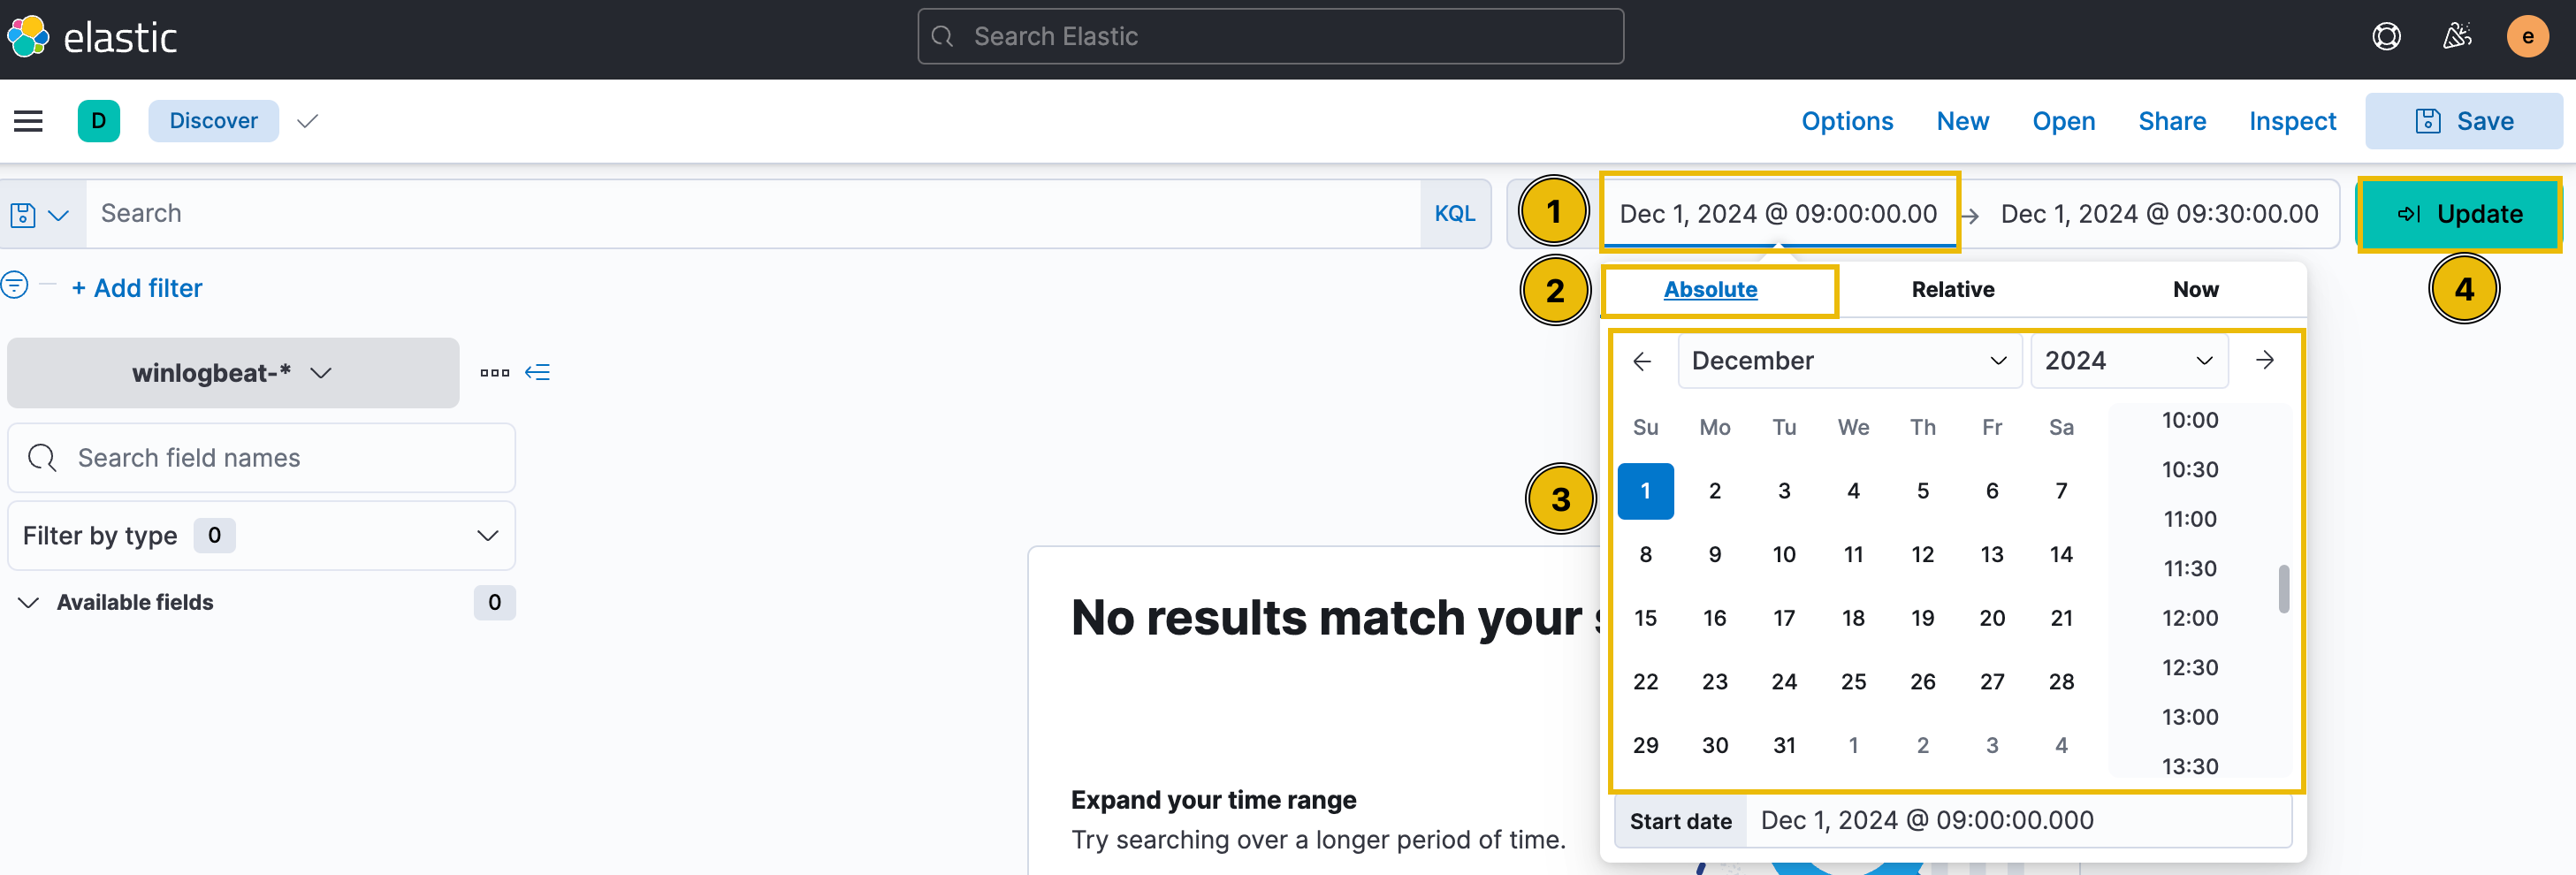Click the KQL query search field
This screenshot has width=2576, height=875.
(x=752, y=214)
